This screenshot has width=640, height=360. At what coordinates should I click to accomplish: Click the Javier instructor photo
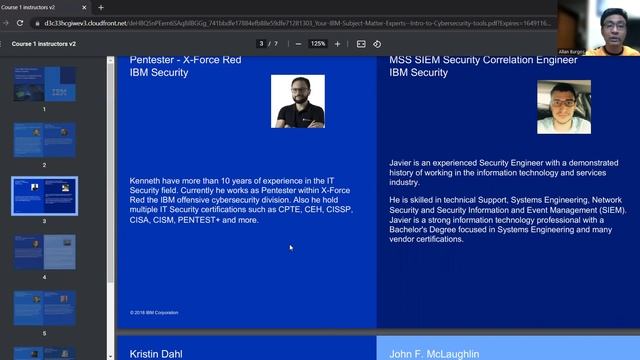coord(564,107)
